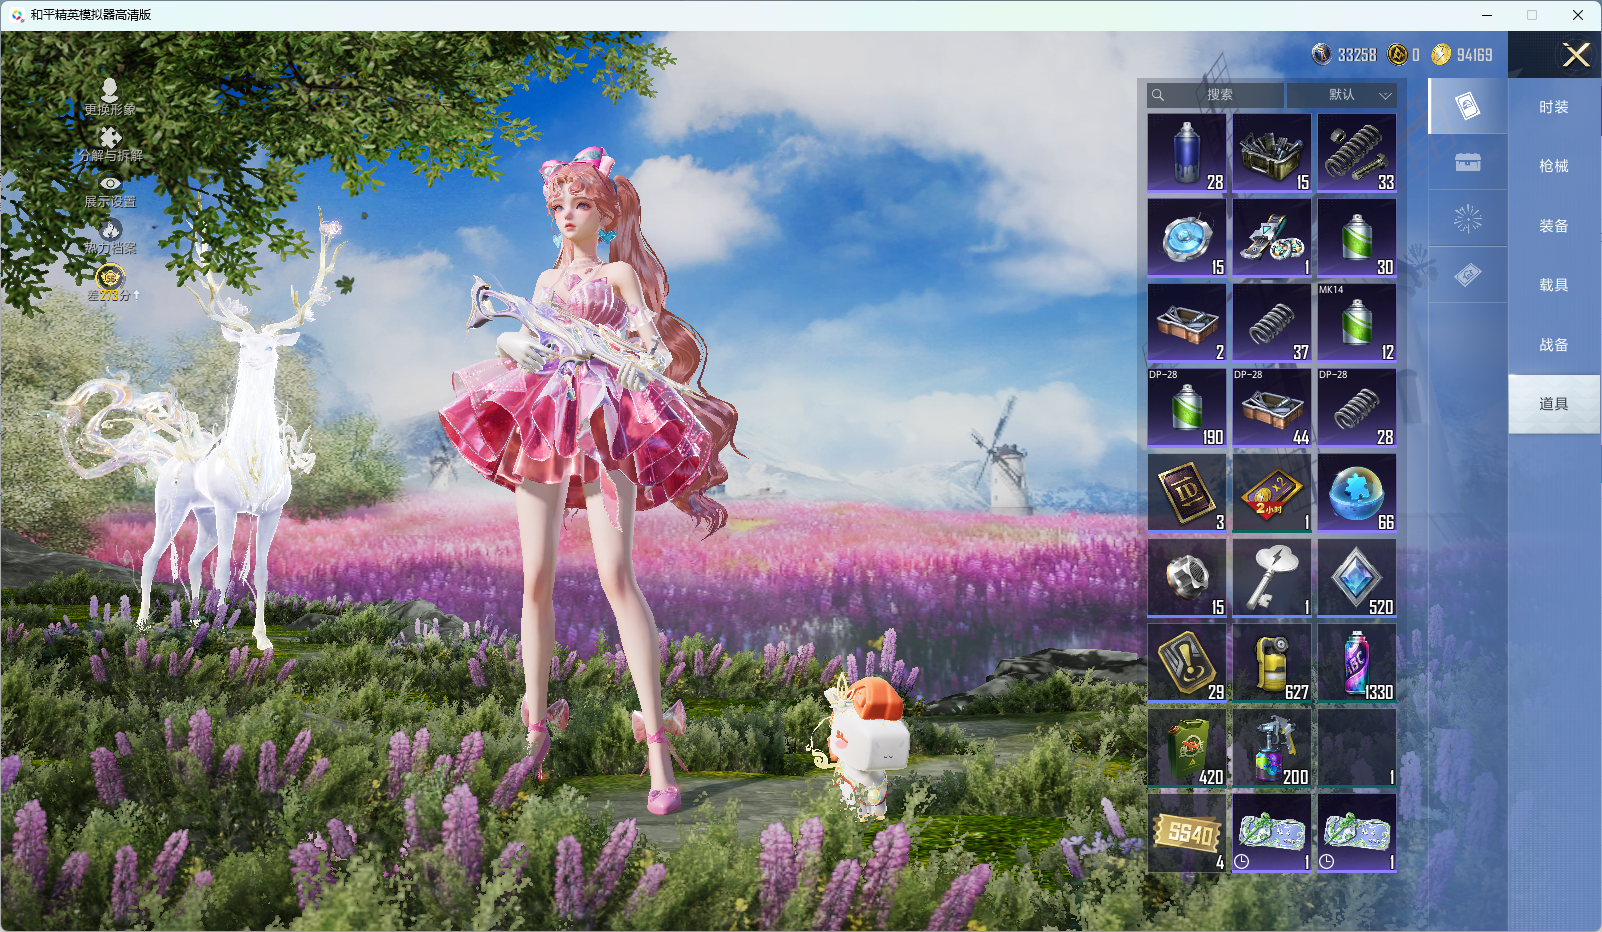Image resolution: width=1602 pixels, height=932 pixels.
Task: Select the parts tray with count 2
Action: (x=1187, y=323)
